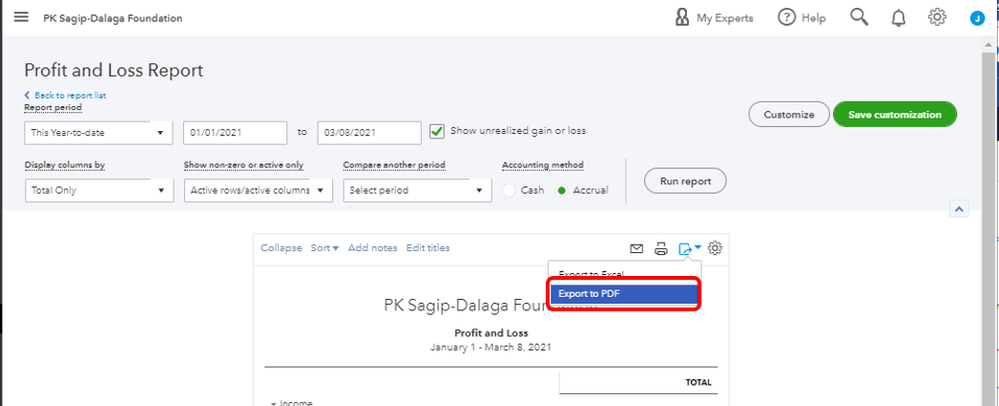This screenshot has width=999, height=406.
Task: Click Add notes
Action: click(x=373, y=248)
